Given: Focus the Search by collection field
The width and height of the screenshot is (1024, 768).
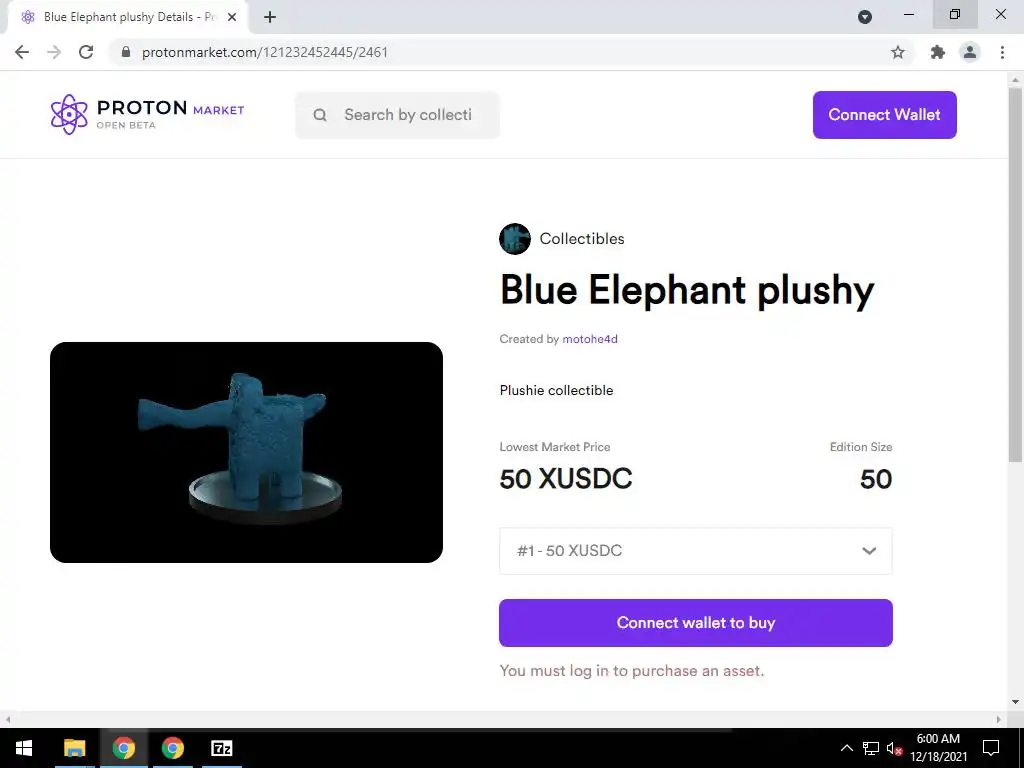Looking at the screenshot, I should pos(397,115).
